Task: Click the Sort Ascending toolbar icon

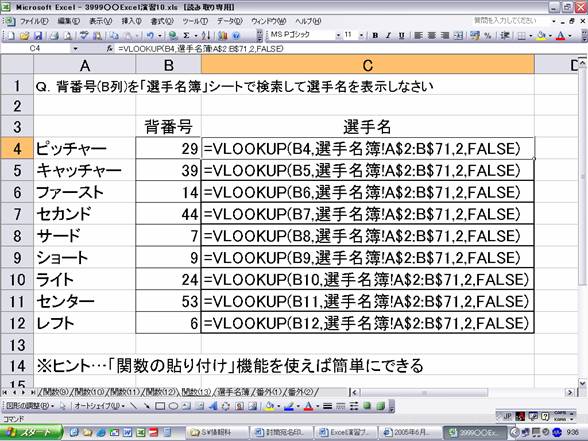Action: (x=206, y=36)
